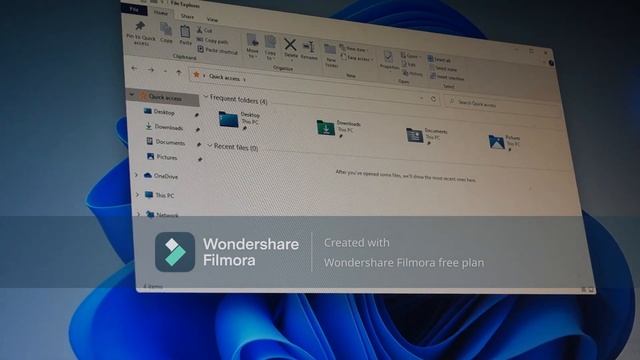Image resolution: width=640 pixels, height=360 pixels.
Task: Click Edit in the Open group
Action: coord(409,64)
